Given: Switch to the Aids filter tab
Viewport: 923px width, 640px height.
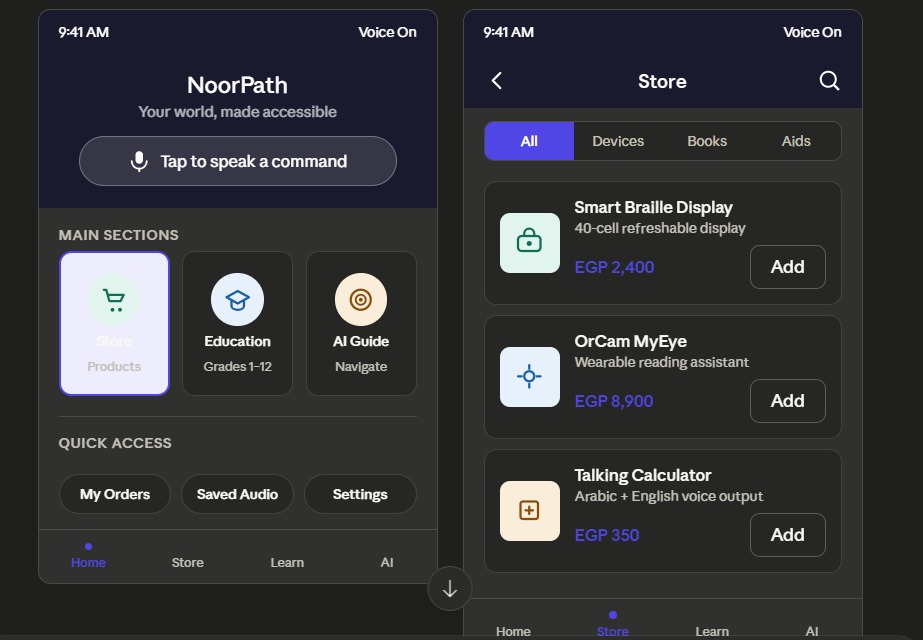Looking at the screenshot, I should tap(796, 141).
